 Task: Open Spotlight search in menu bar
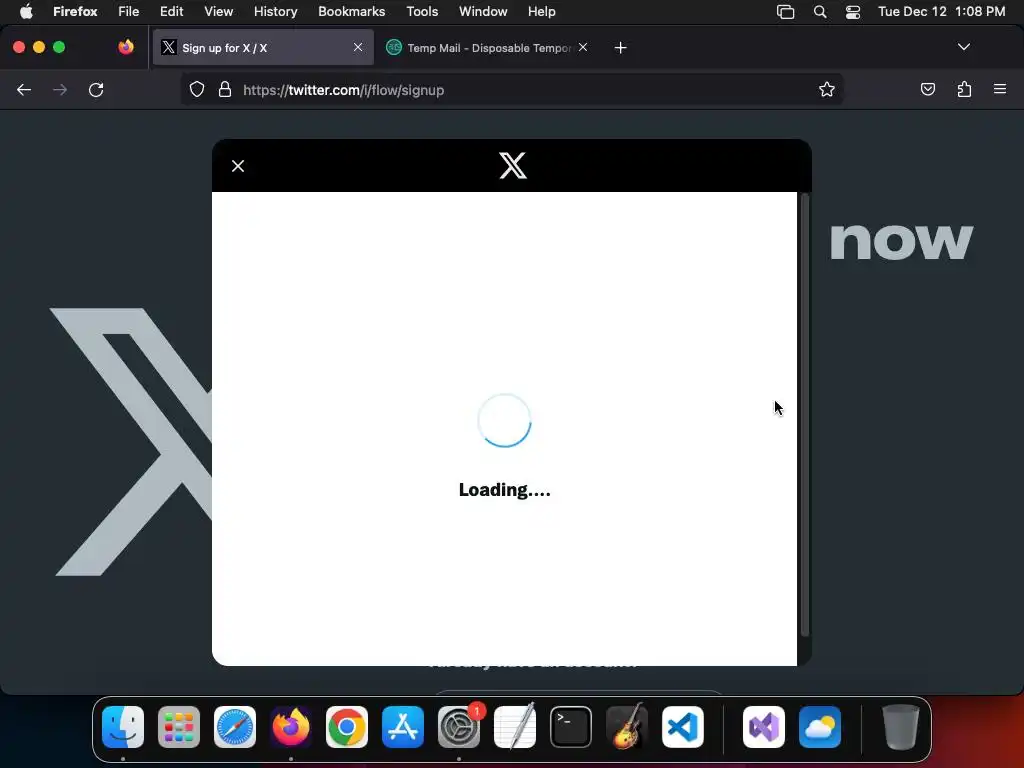[820, 12]
